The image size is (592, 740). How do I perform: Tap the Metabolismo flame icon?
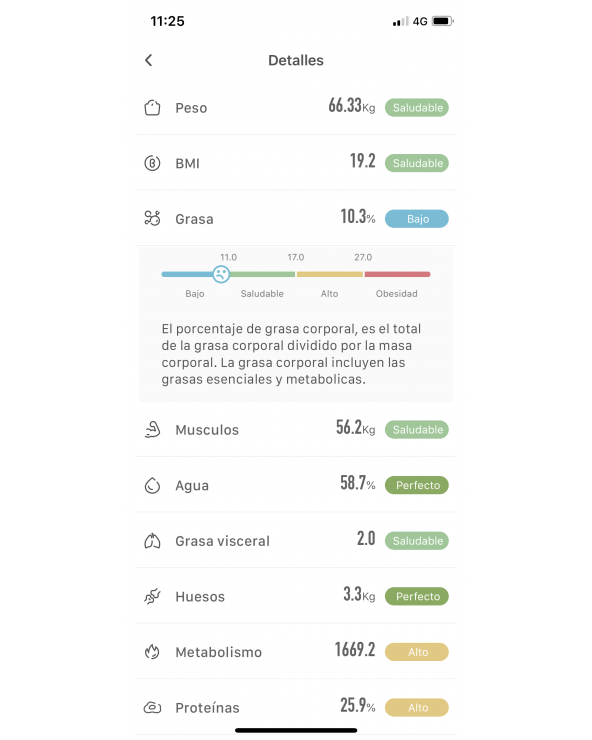[x=152, y=652]
